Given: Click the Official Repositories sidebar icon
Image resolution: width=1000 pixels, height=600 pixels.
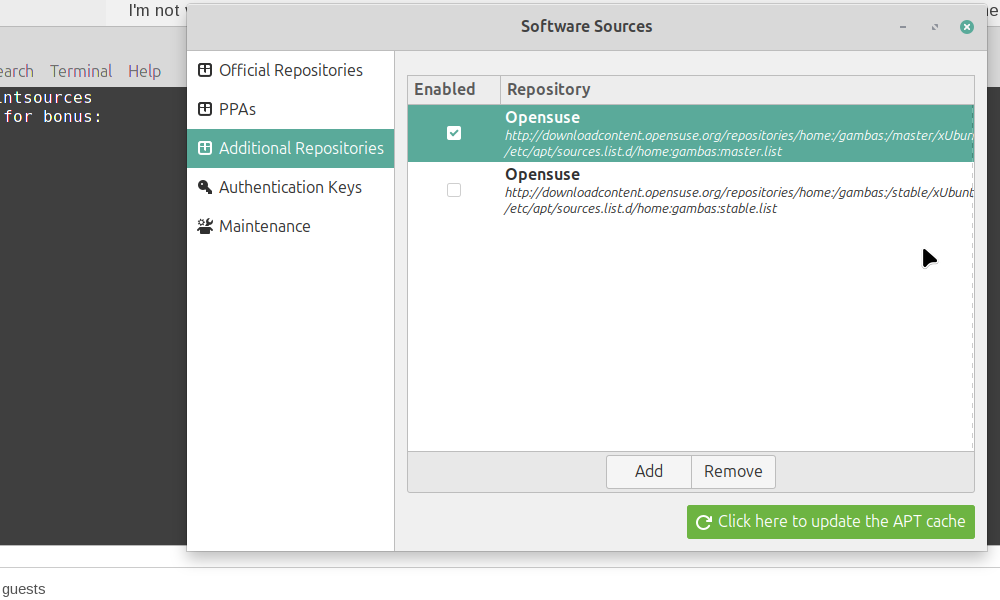Looking at the screenshot, I should tap(205, 70).
